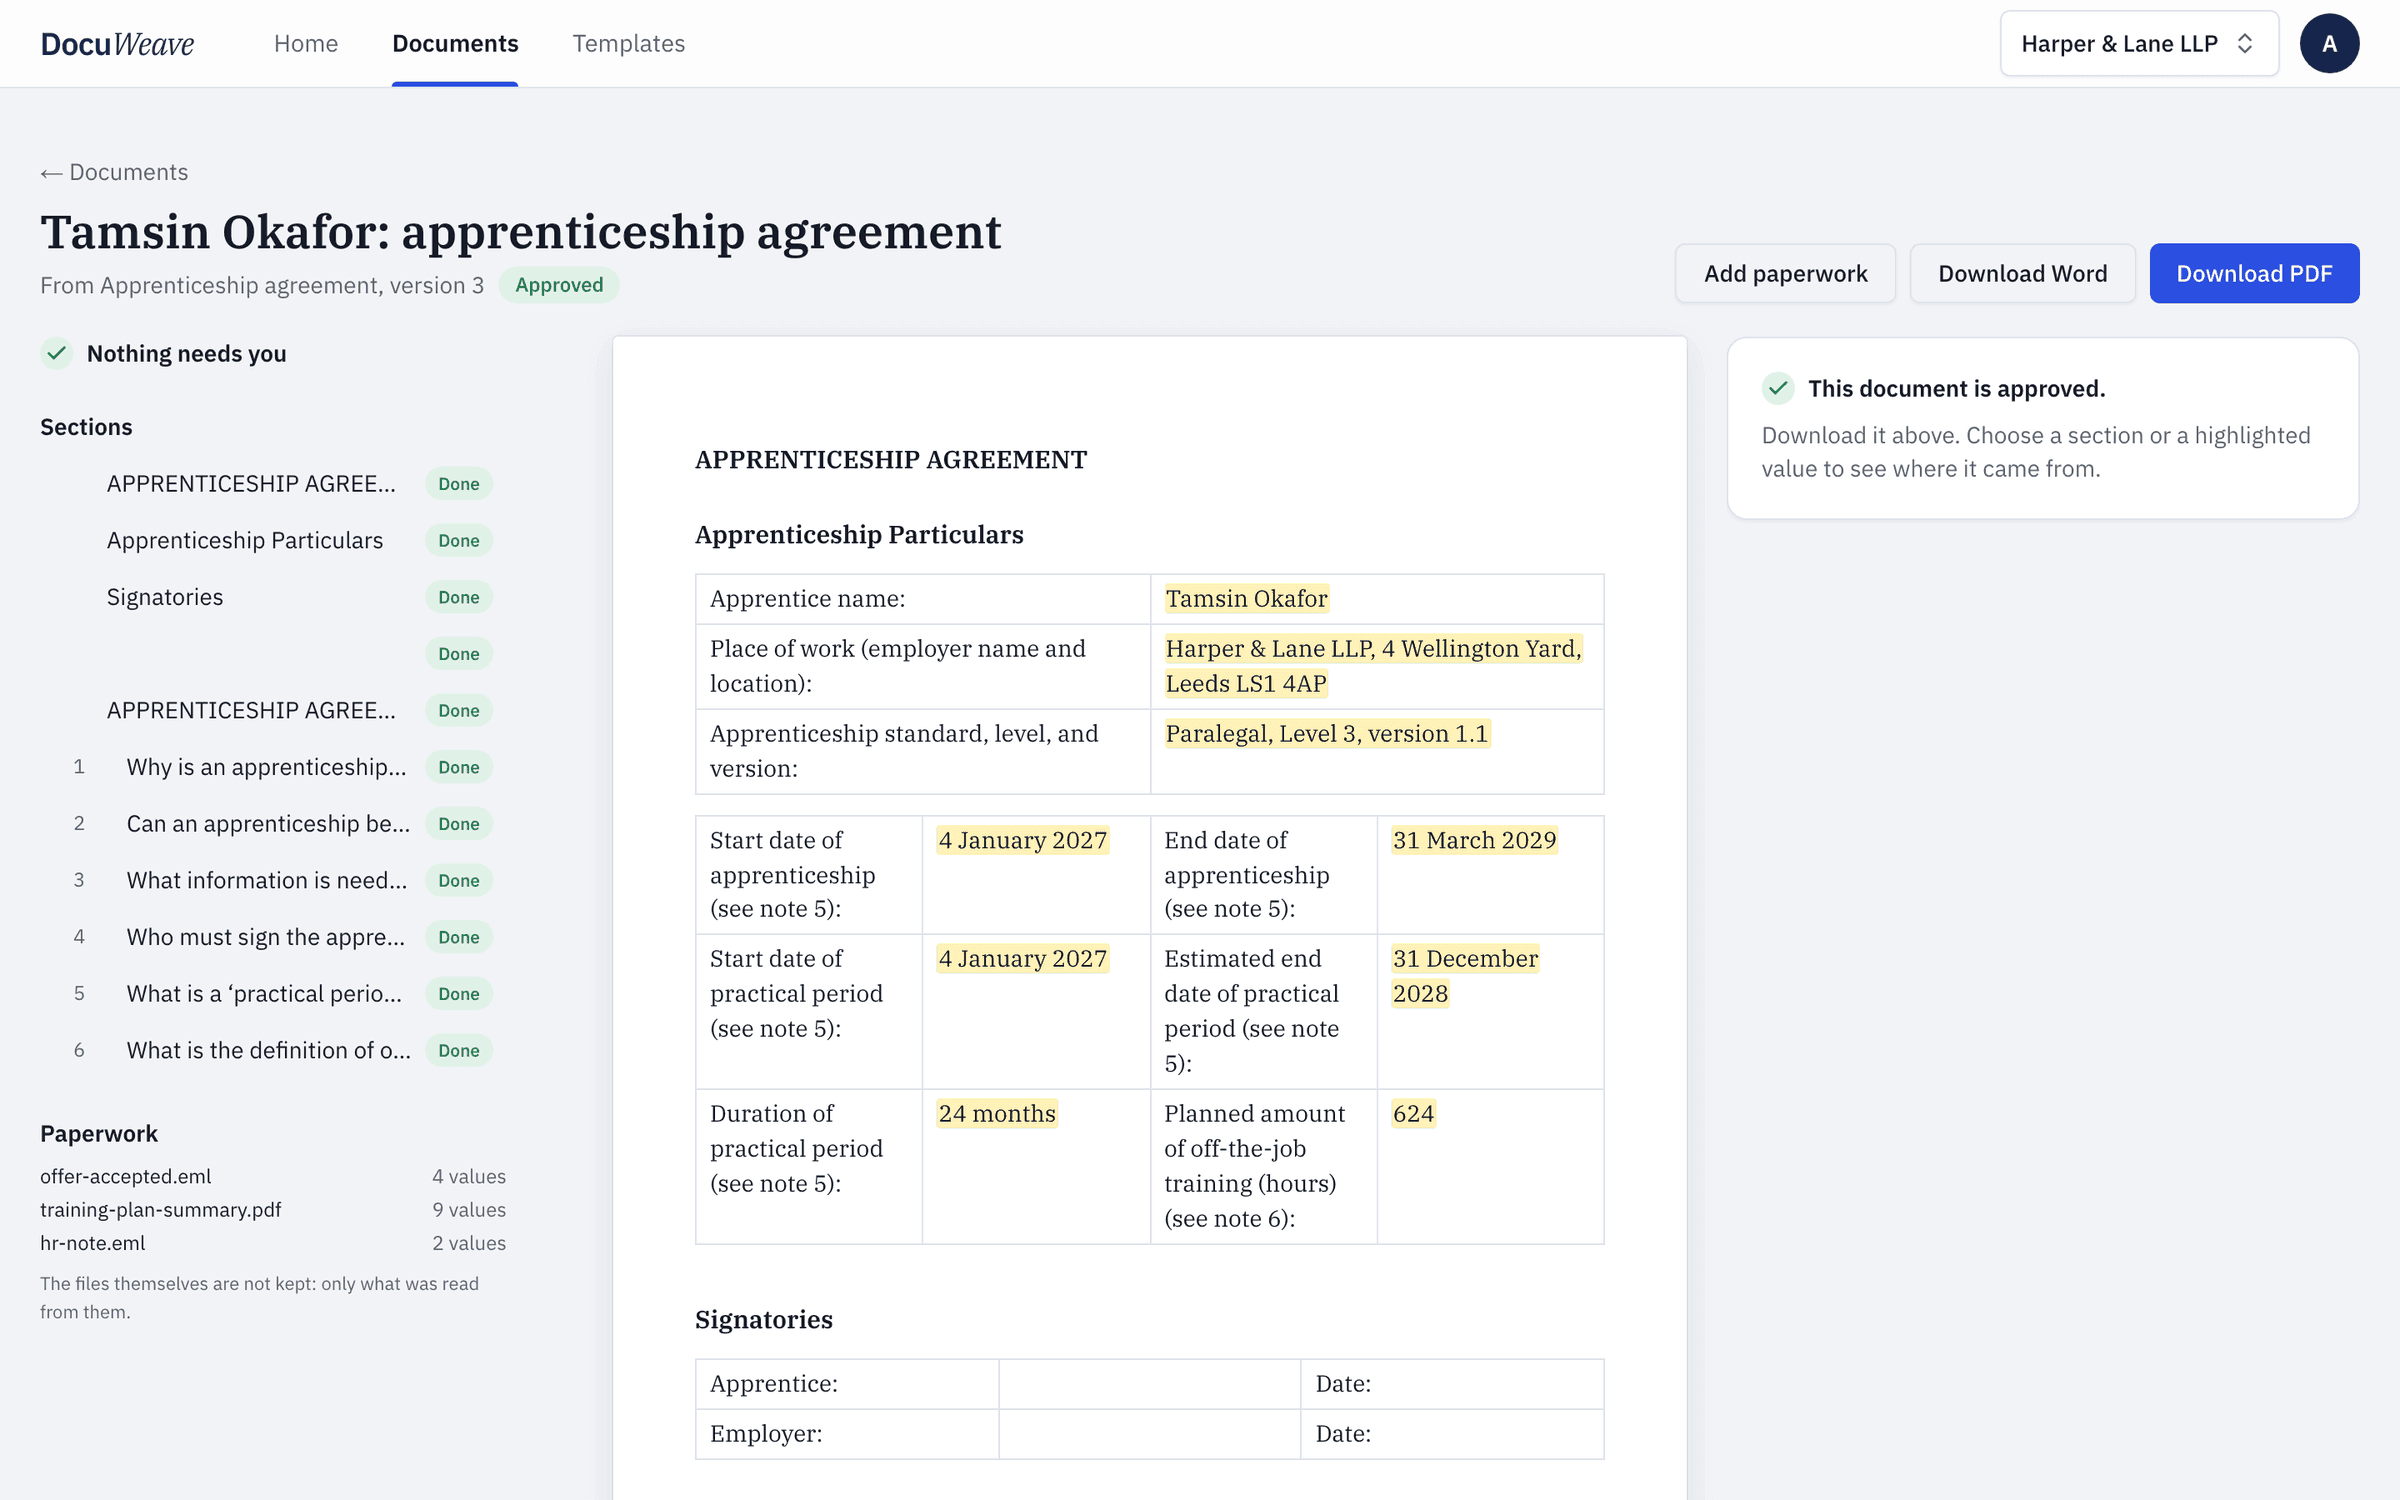The height and width of the screenshot is (1500, 2400).
Task: Open section 6 What is the definition of o
Action: [269, 1050]
